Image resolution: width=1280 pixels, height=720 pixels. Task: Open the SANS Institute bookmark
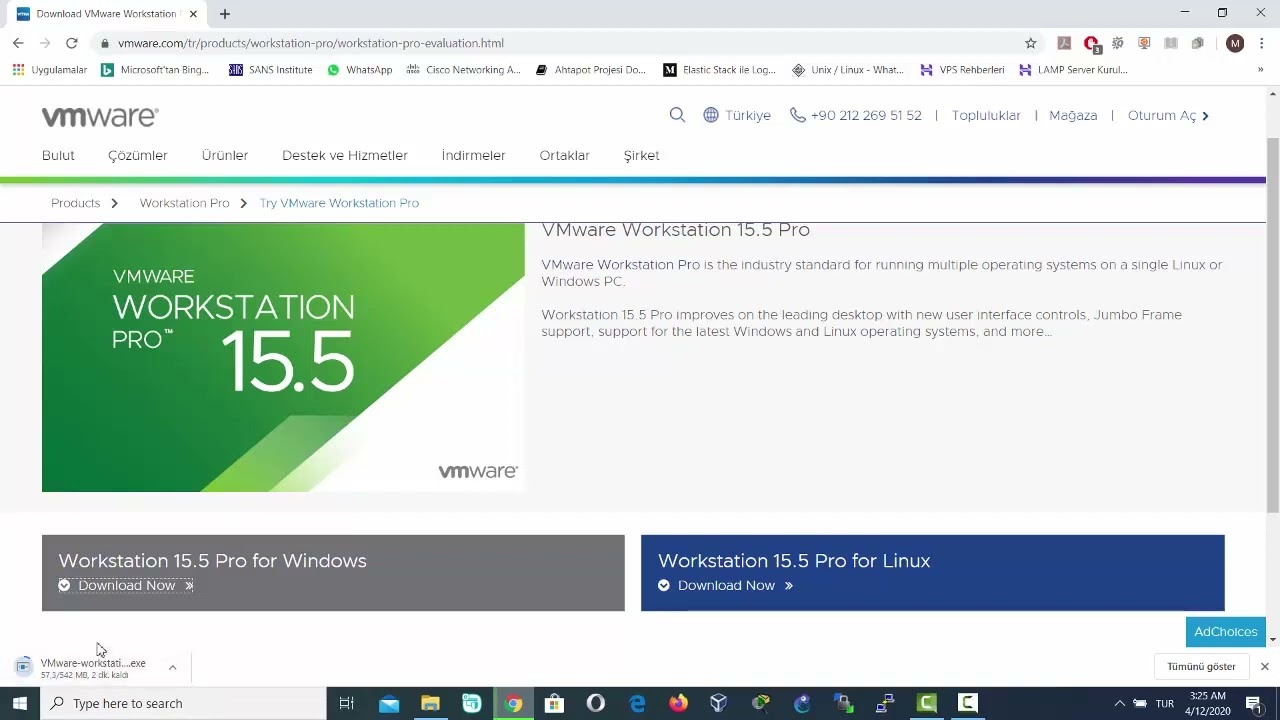[x=270, y=70]
